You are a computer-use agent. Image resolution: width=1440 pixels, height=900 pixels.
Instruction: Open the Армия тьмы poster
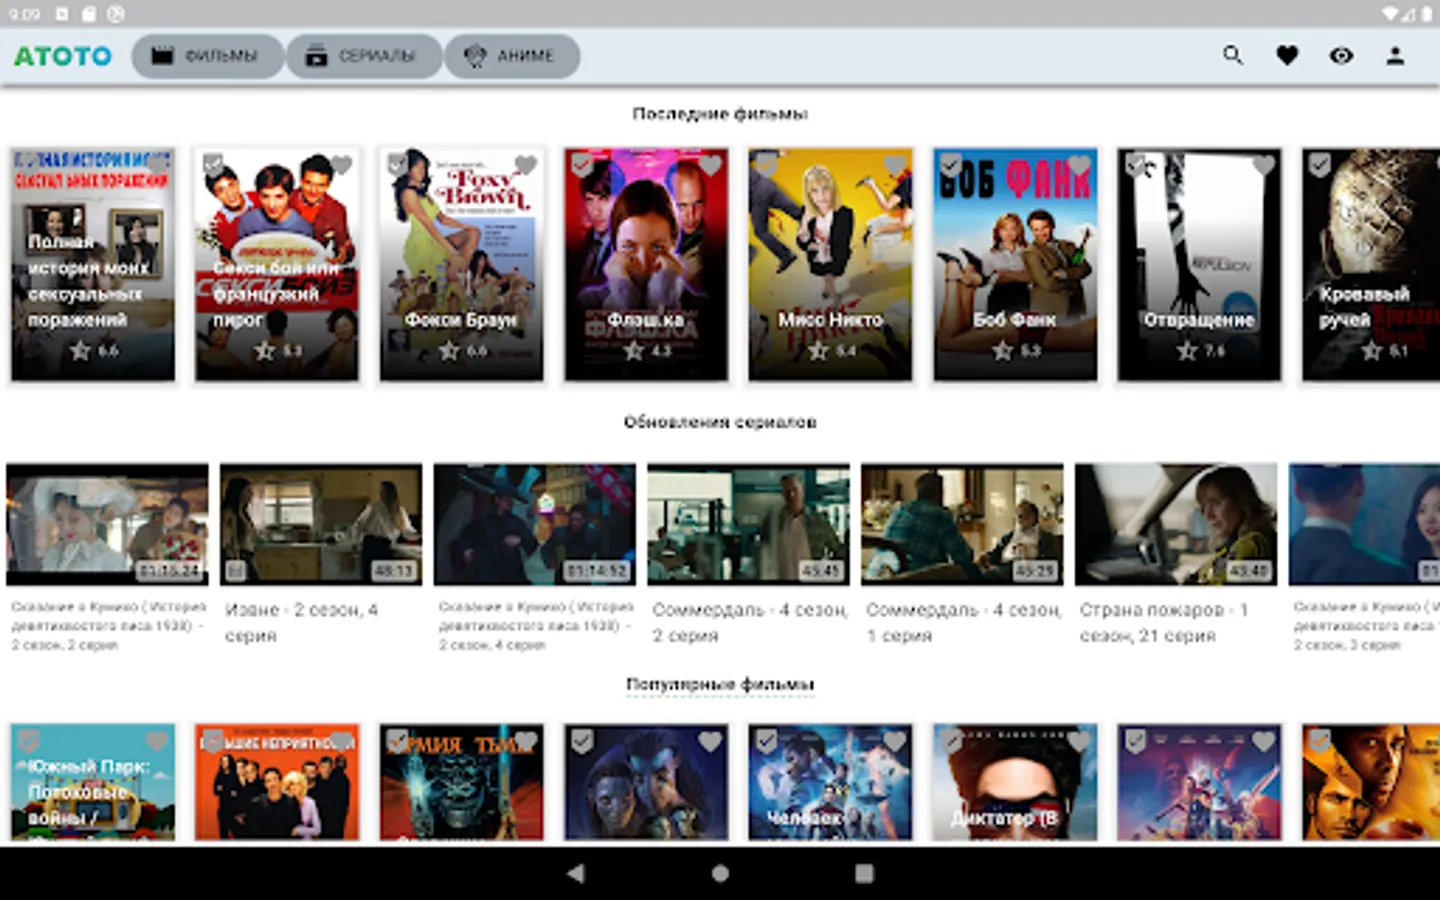tap(461, 782)
